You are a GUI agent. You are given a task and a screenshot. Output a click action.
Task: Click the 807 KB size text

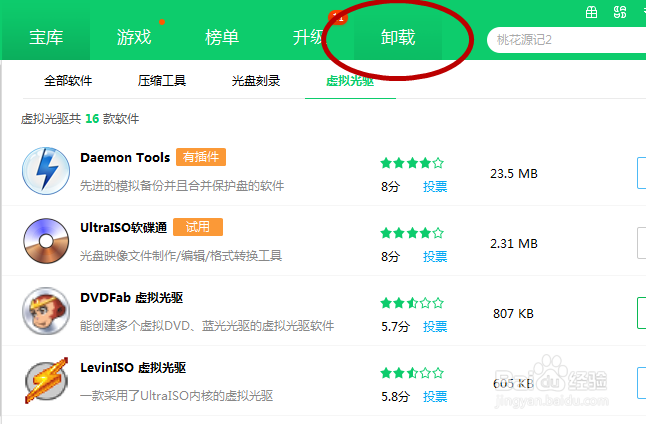click(513, 314)
